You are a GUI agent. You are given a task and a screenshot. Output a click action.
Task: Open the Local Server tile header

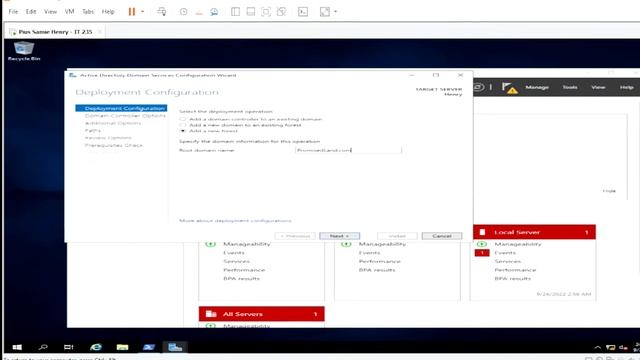coord(534,232)
